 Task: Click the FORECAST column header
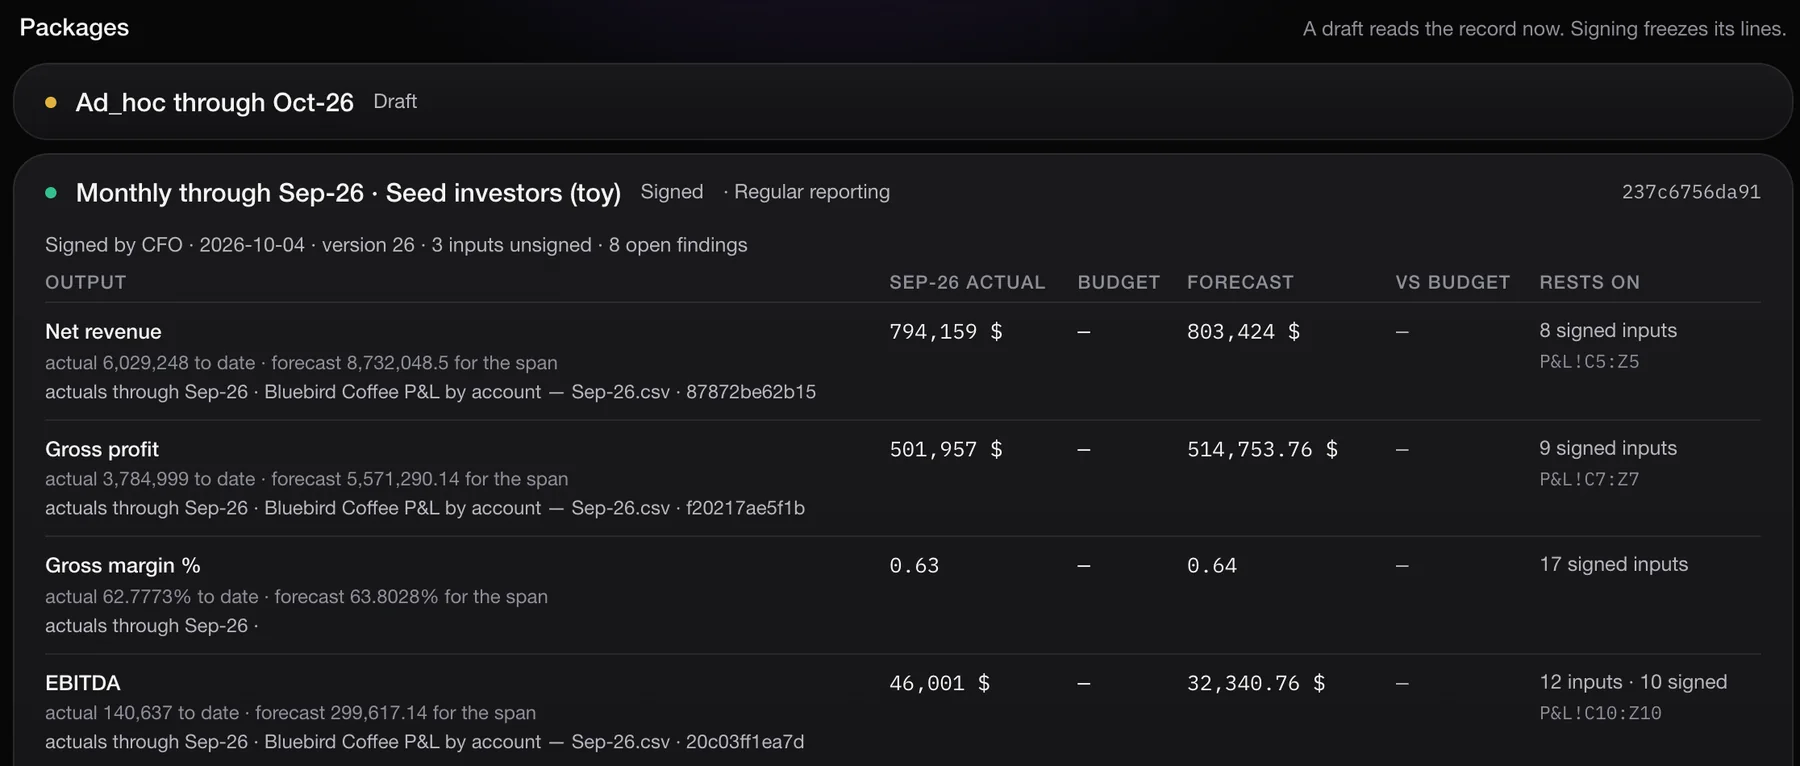tap(1240, 282)
